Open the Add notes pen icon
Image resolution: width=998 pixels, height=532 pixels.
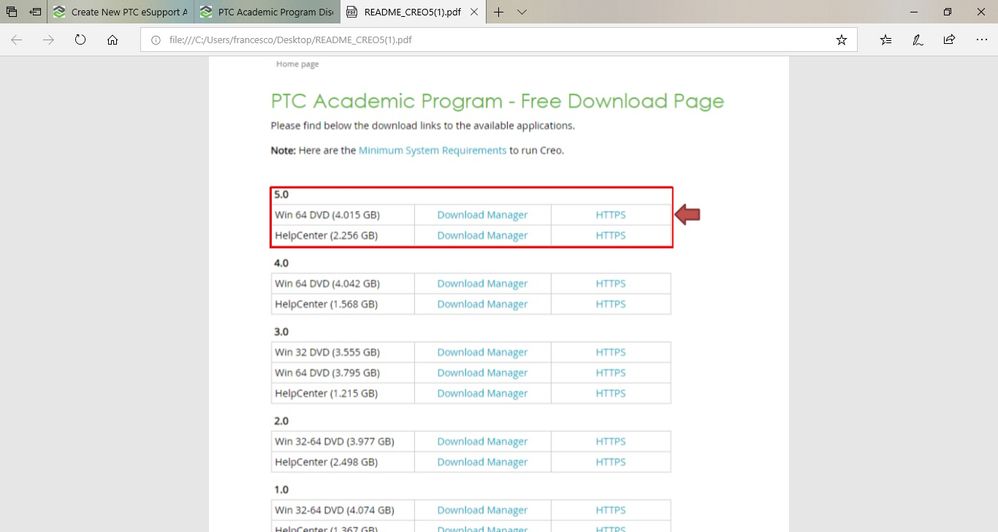coord(917,40)
